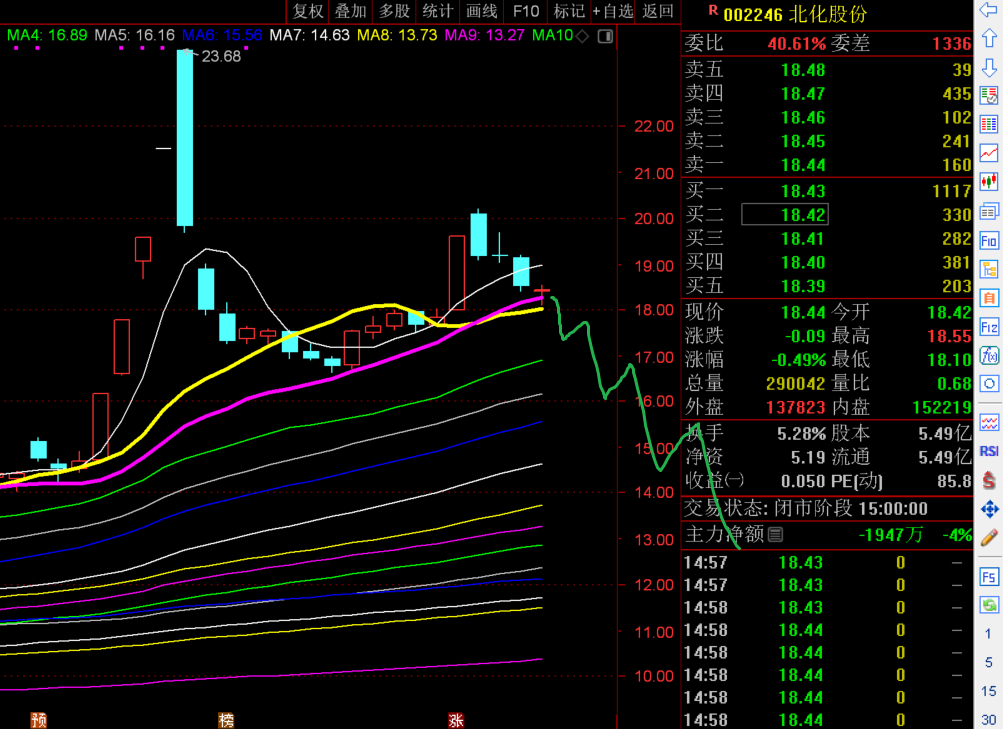Click the MA4: 16.89 legend label

click(x=47, y=35)
